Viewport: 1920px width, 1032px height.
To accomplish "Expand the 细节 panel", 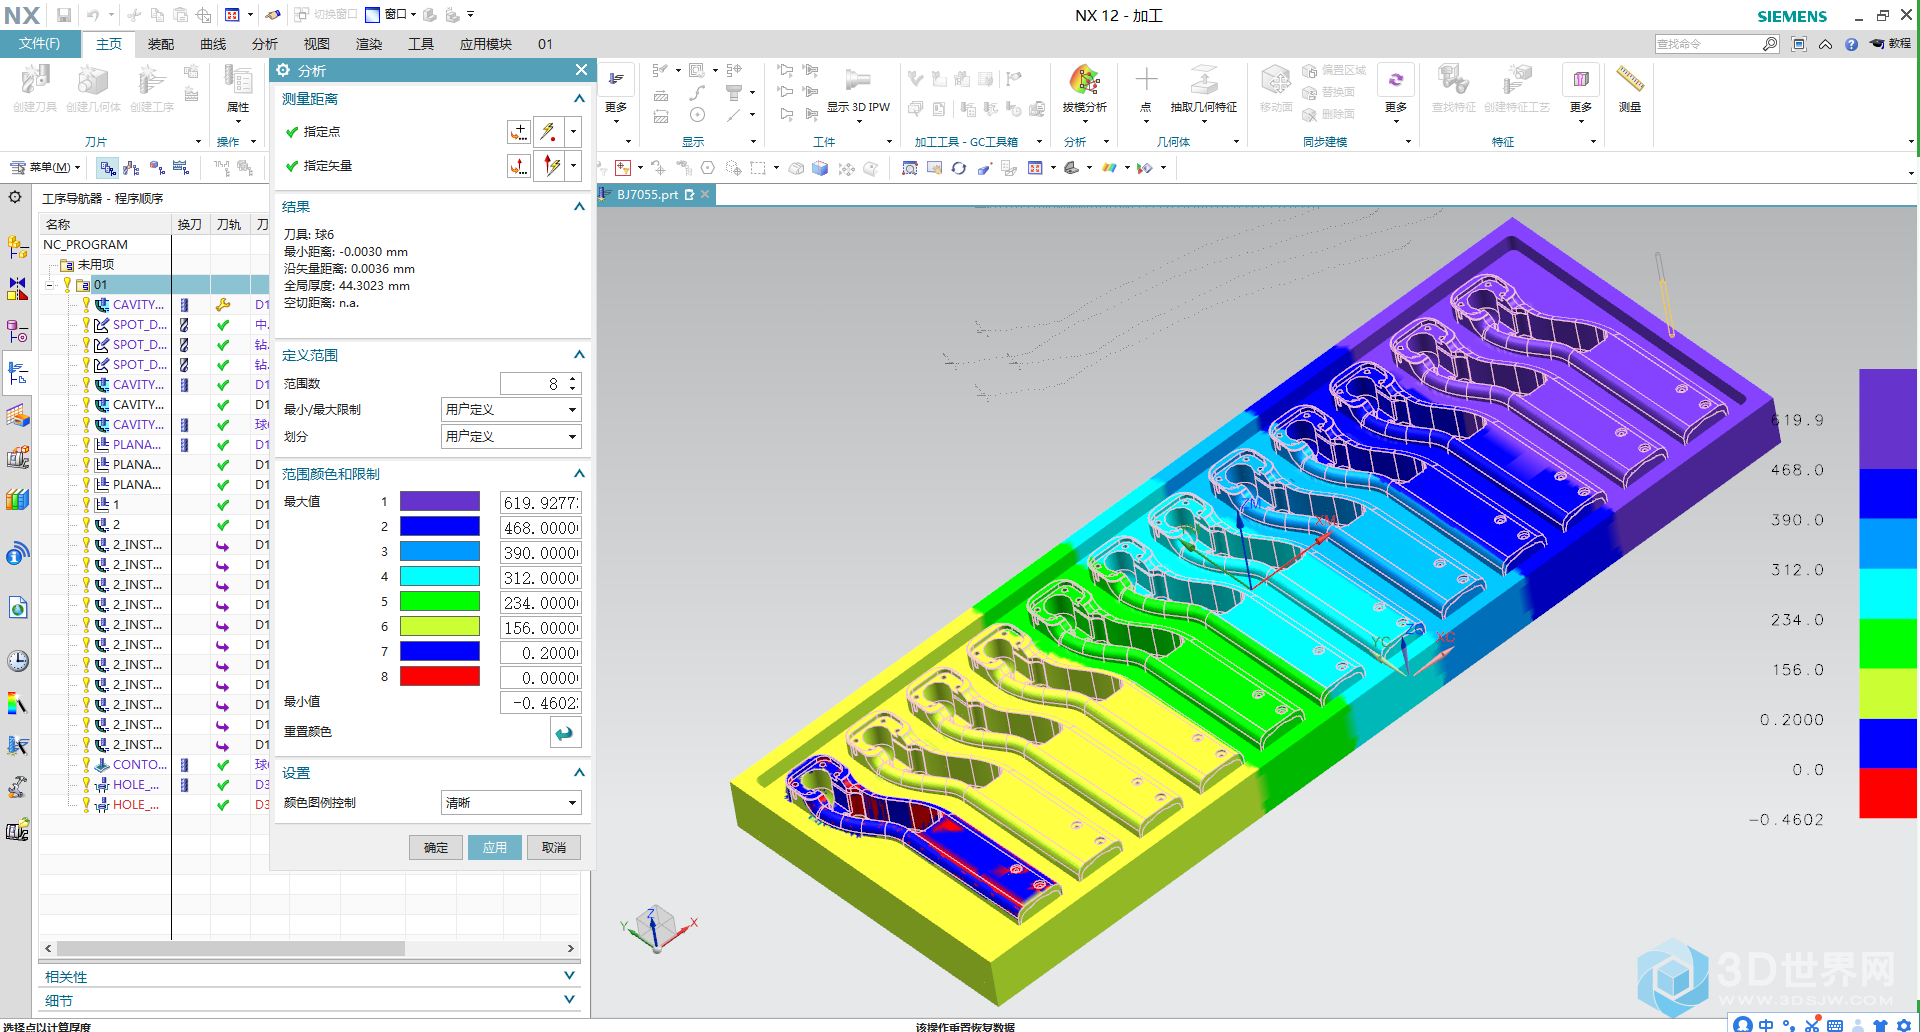I will 569,1000.
